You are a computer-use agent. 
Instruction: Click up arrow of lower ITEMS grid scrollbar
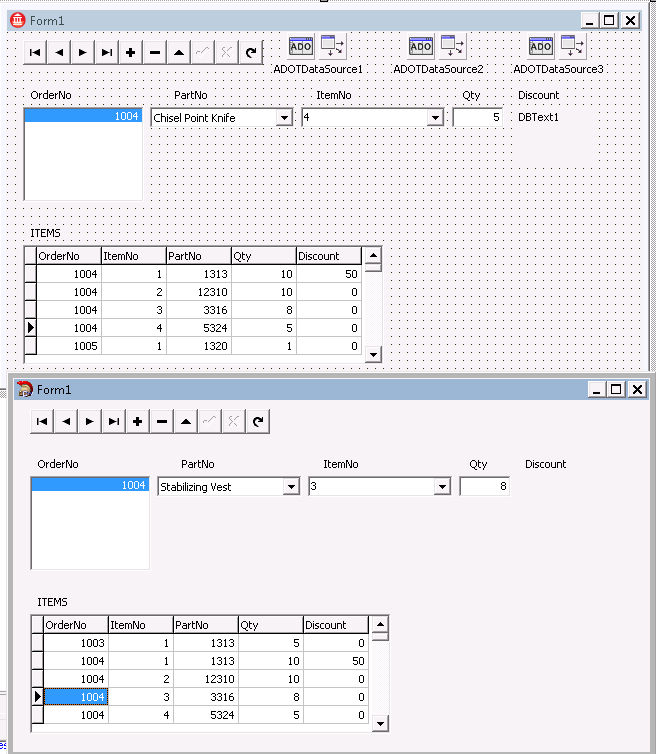point(380,624)
